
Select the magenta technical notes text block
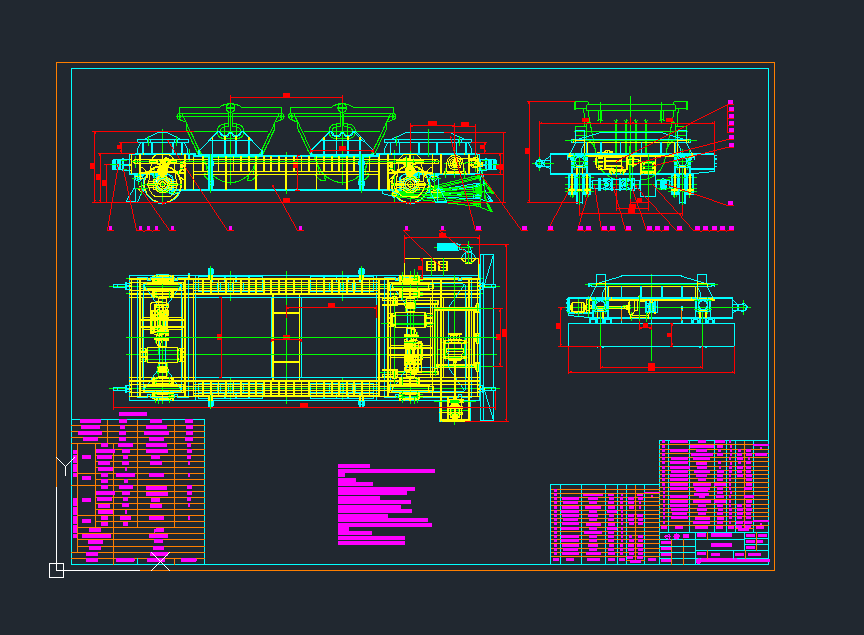click(x=384, y=505)
